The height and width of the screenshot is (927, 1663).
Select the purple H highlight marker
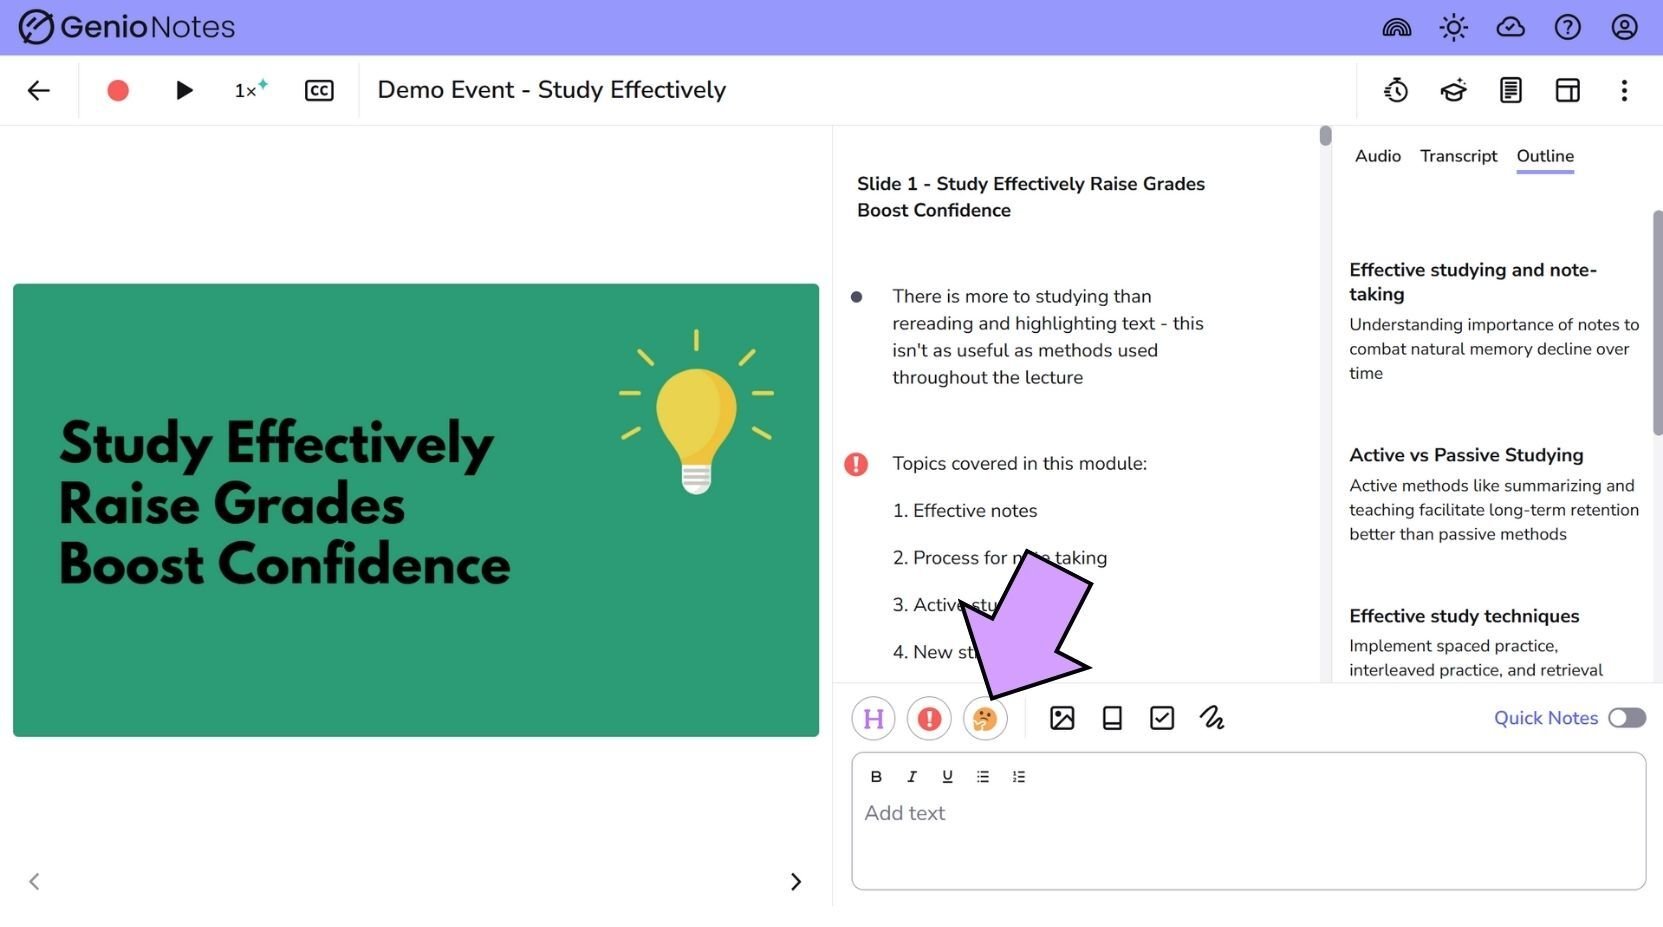(x=872, y=718)
